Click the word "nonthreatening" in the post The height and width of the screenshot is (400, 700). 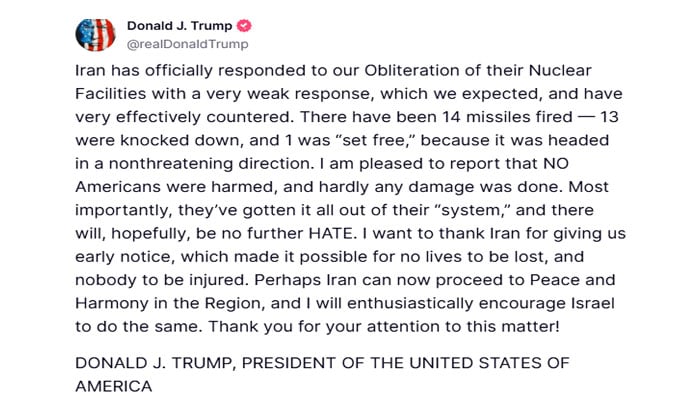(x=171, y=163)
